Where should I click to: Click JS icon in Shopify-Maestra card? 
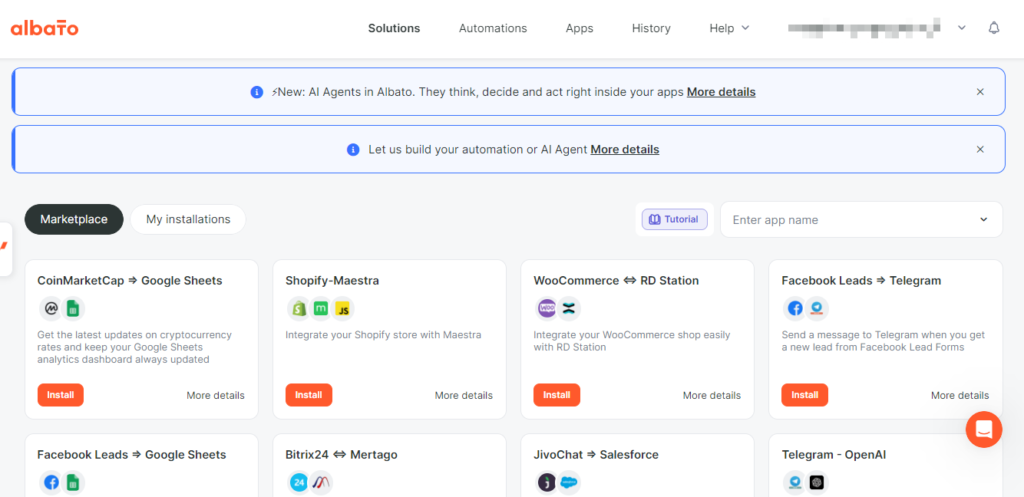(343, 308)
